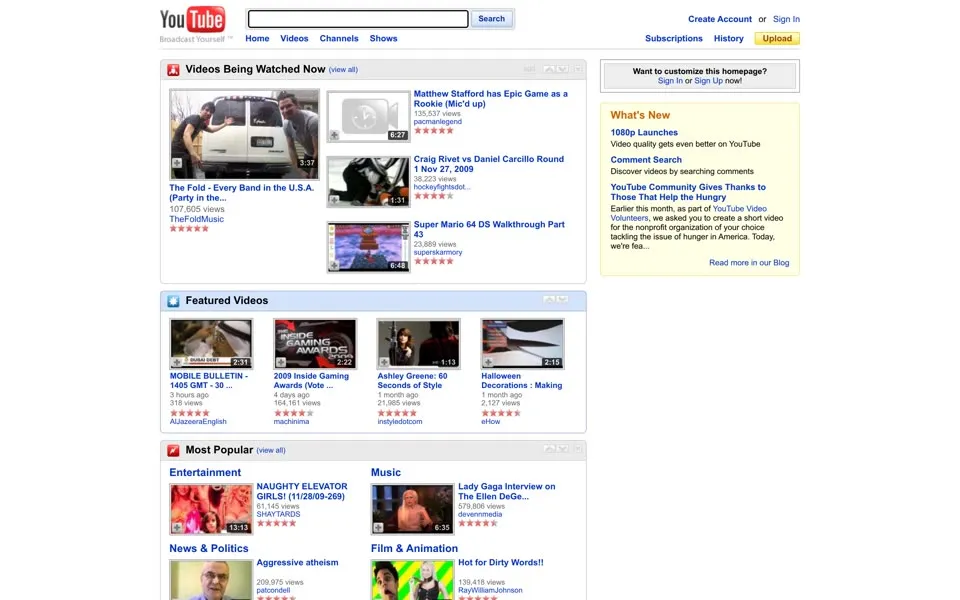Add Craig Rivet fight video to queue via plus icon

click(x=334, y=200)
